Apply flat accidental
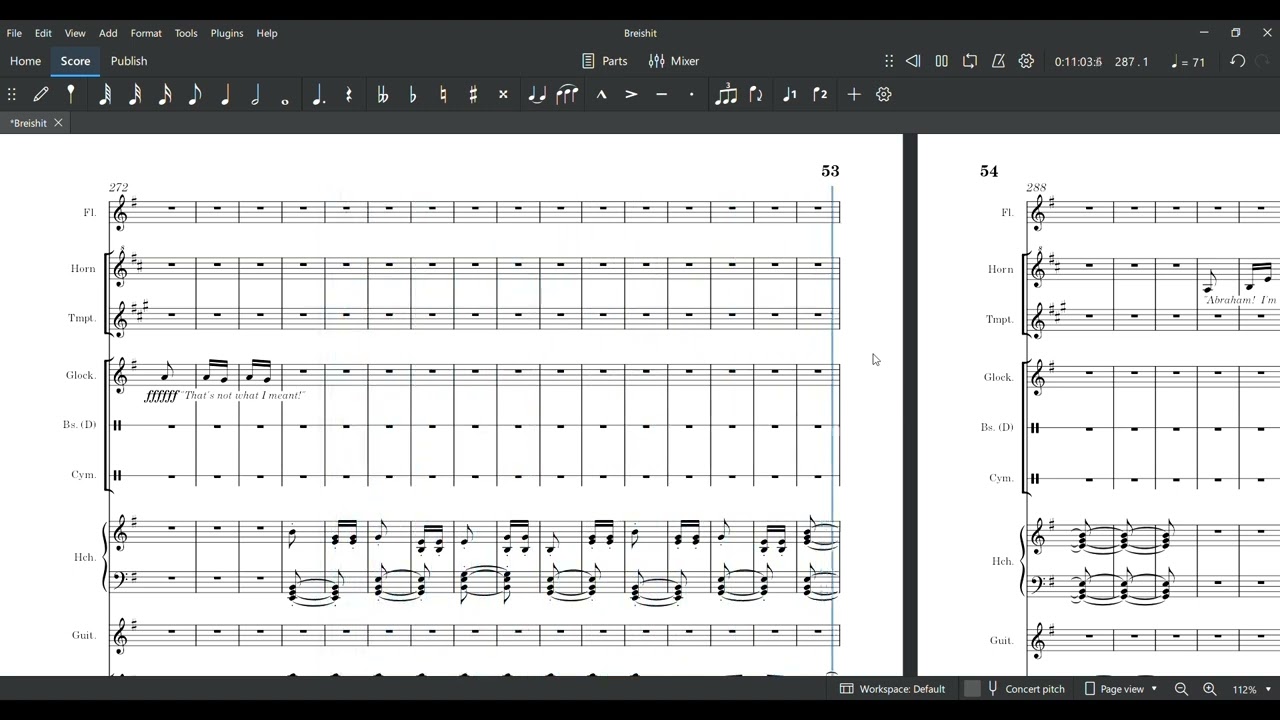This screenshot has height=720, width=1280. pos(413,94)
